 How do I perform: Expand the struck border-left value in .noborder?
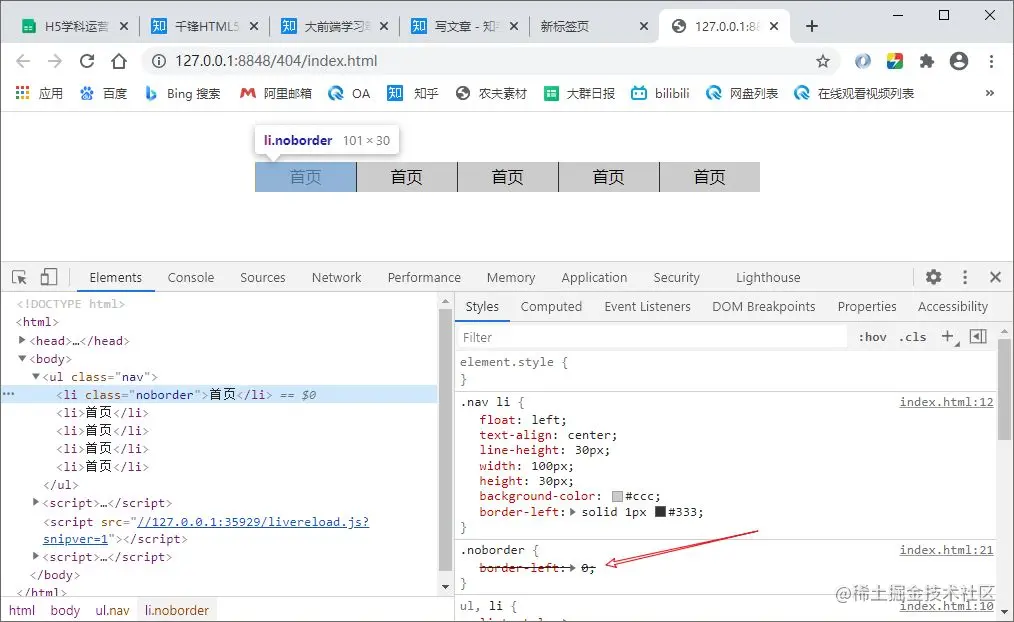pos(572,568)
